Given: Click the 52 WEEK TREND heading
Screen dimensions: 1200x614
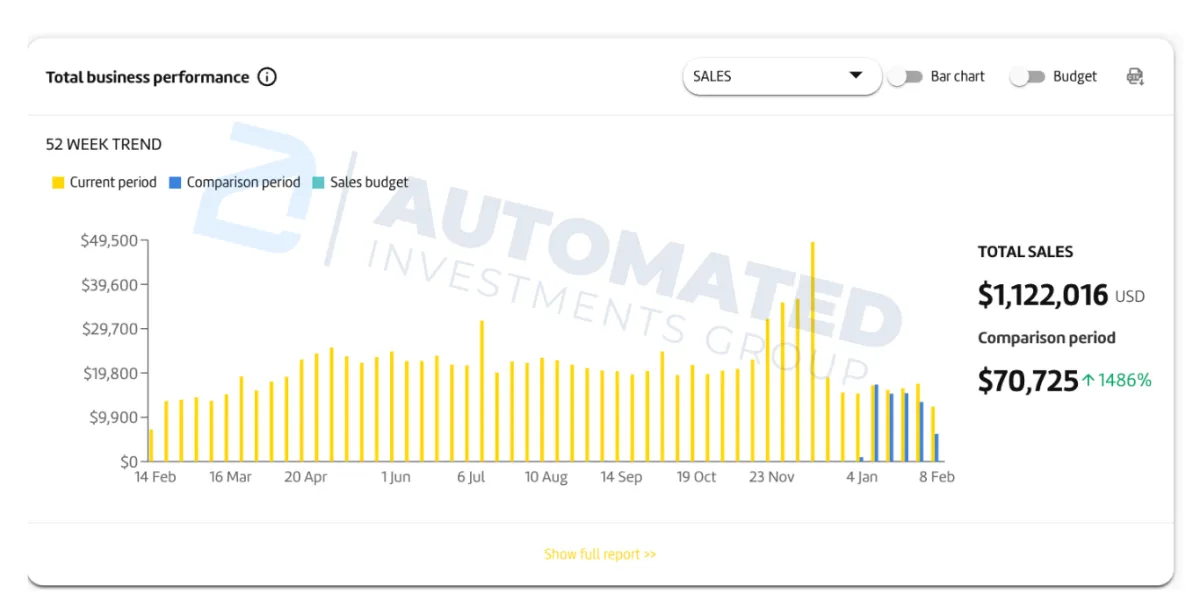Looking at the screenshot, I should (x=104, y=144).
